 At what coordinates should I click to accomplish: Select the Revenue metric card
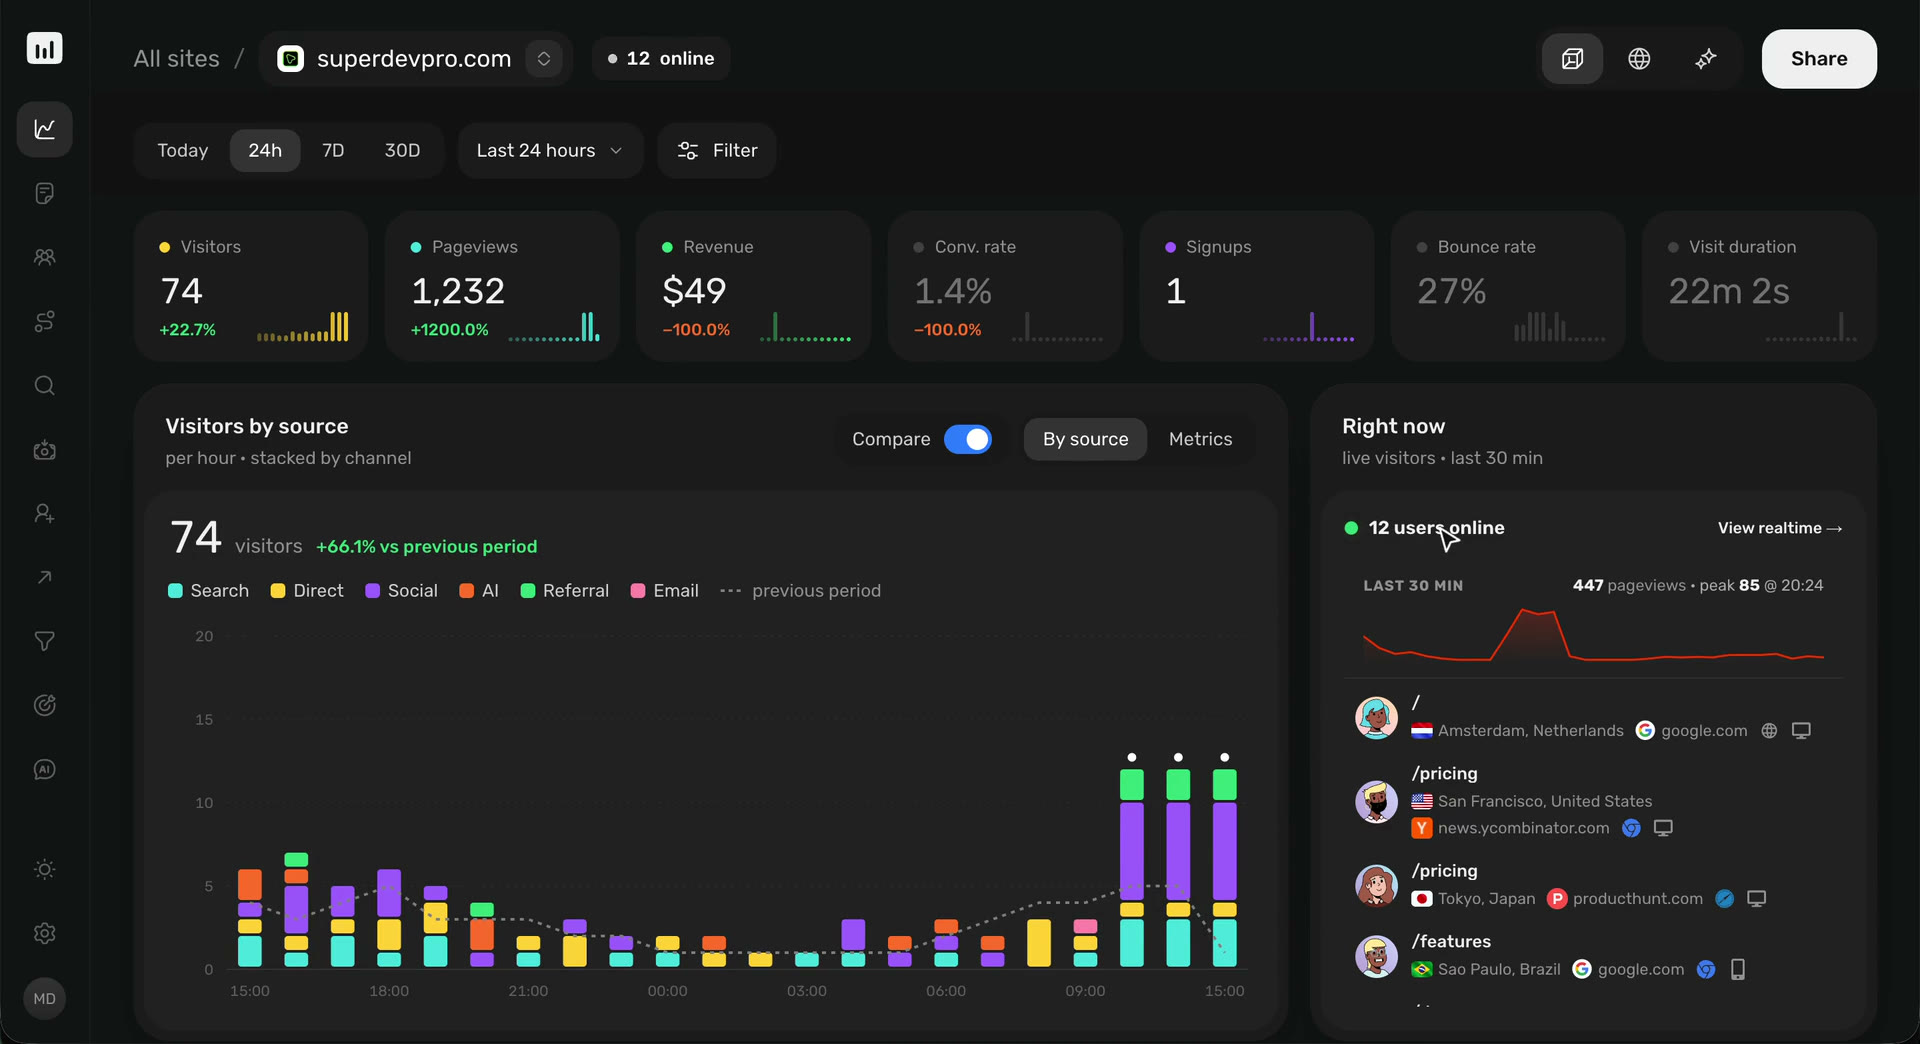click(753, 286)
